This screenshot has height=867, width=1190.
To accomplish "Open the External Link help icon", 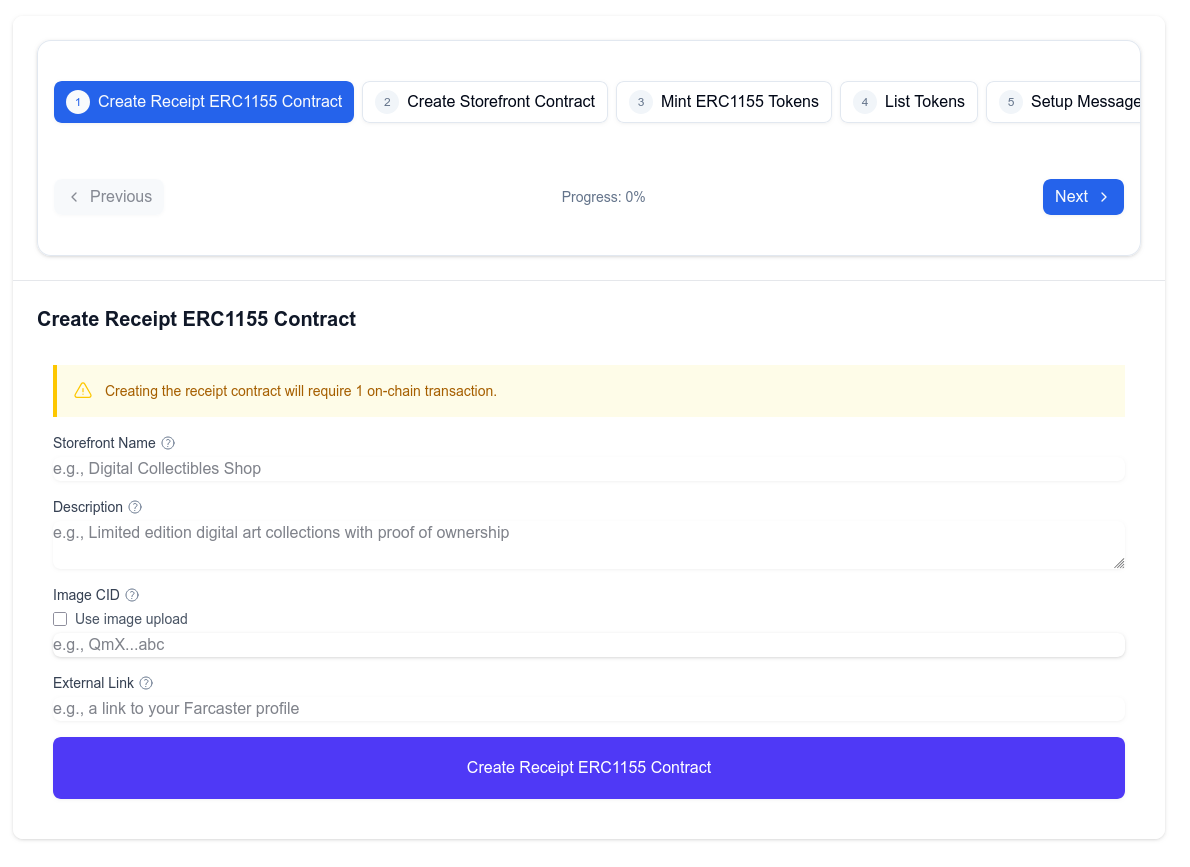I will [x=146, y=682].
